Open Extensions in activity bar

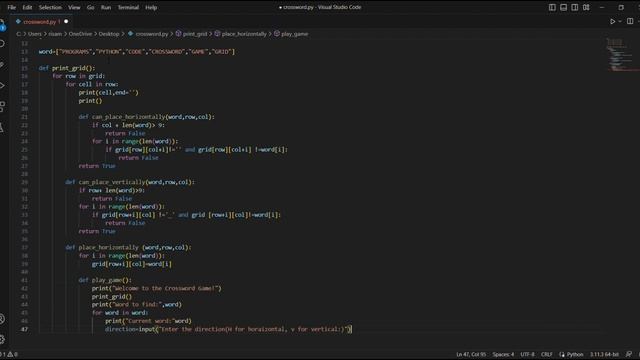pos(2,107)
